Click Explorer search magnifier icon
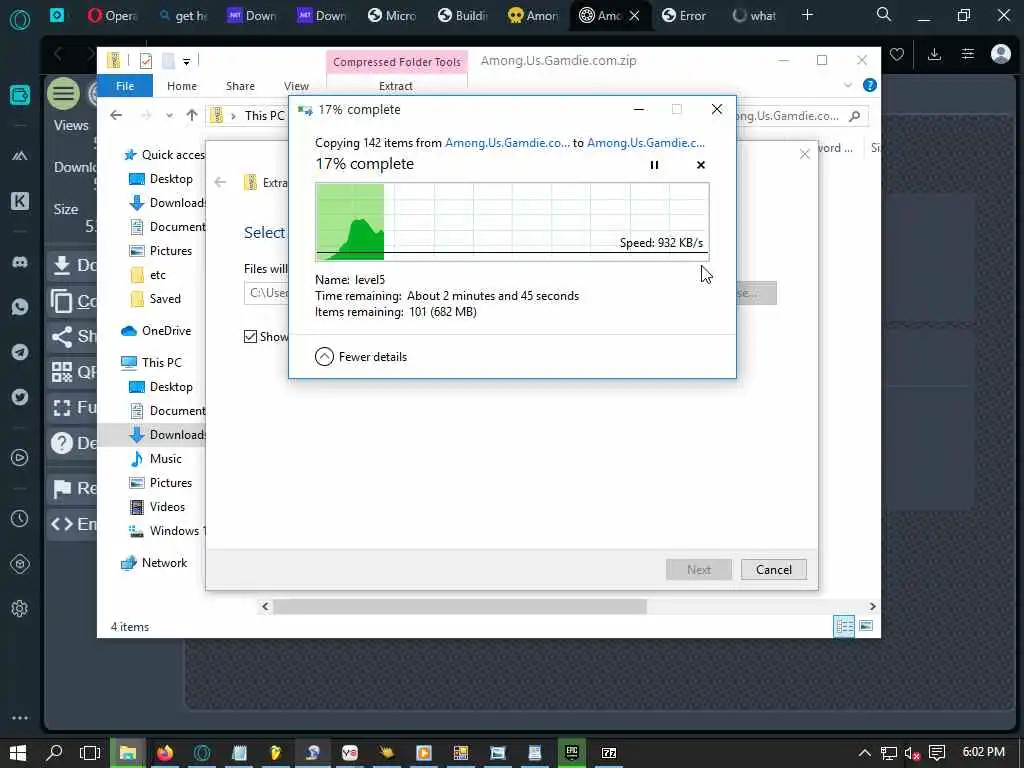1024x768 pixels. click(x=854, y=116)
